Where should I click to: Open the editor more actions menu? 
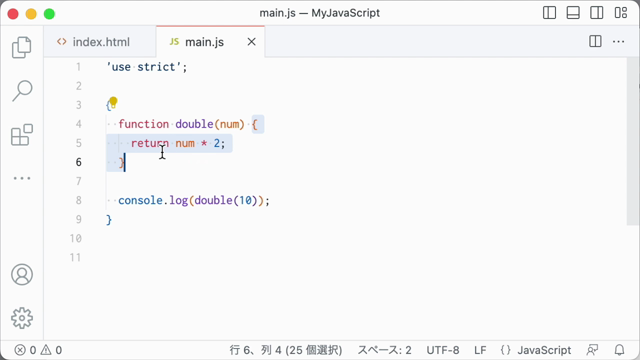click(x=618, y=42)
